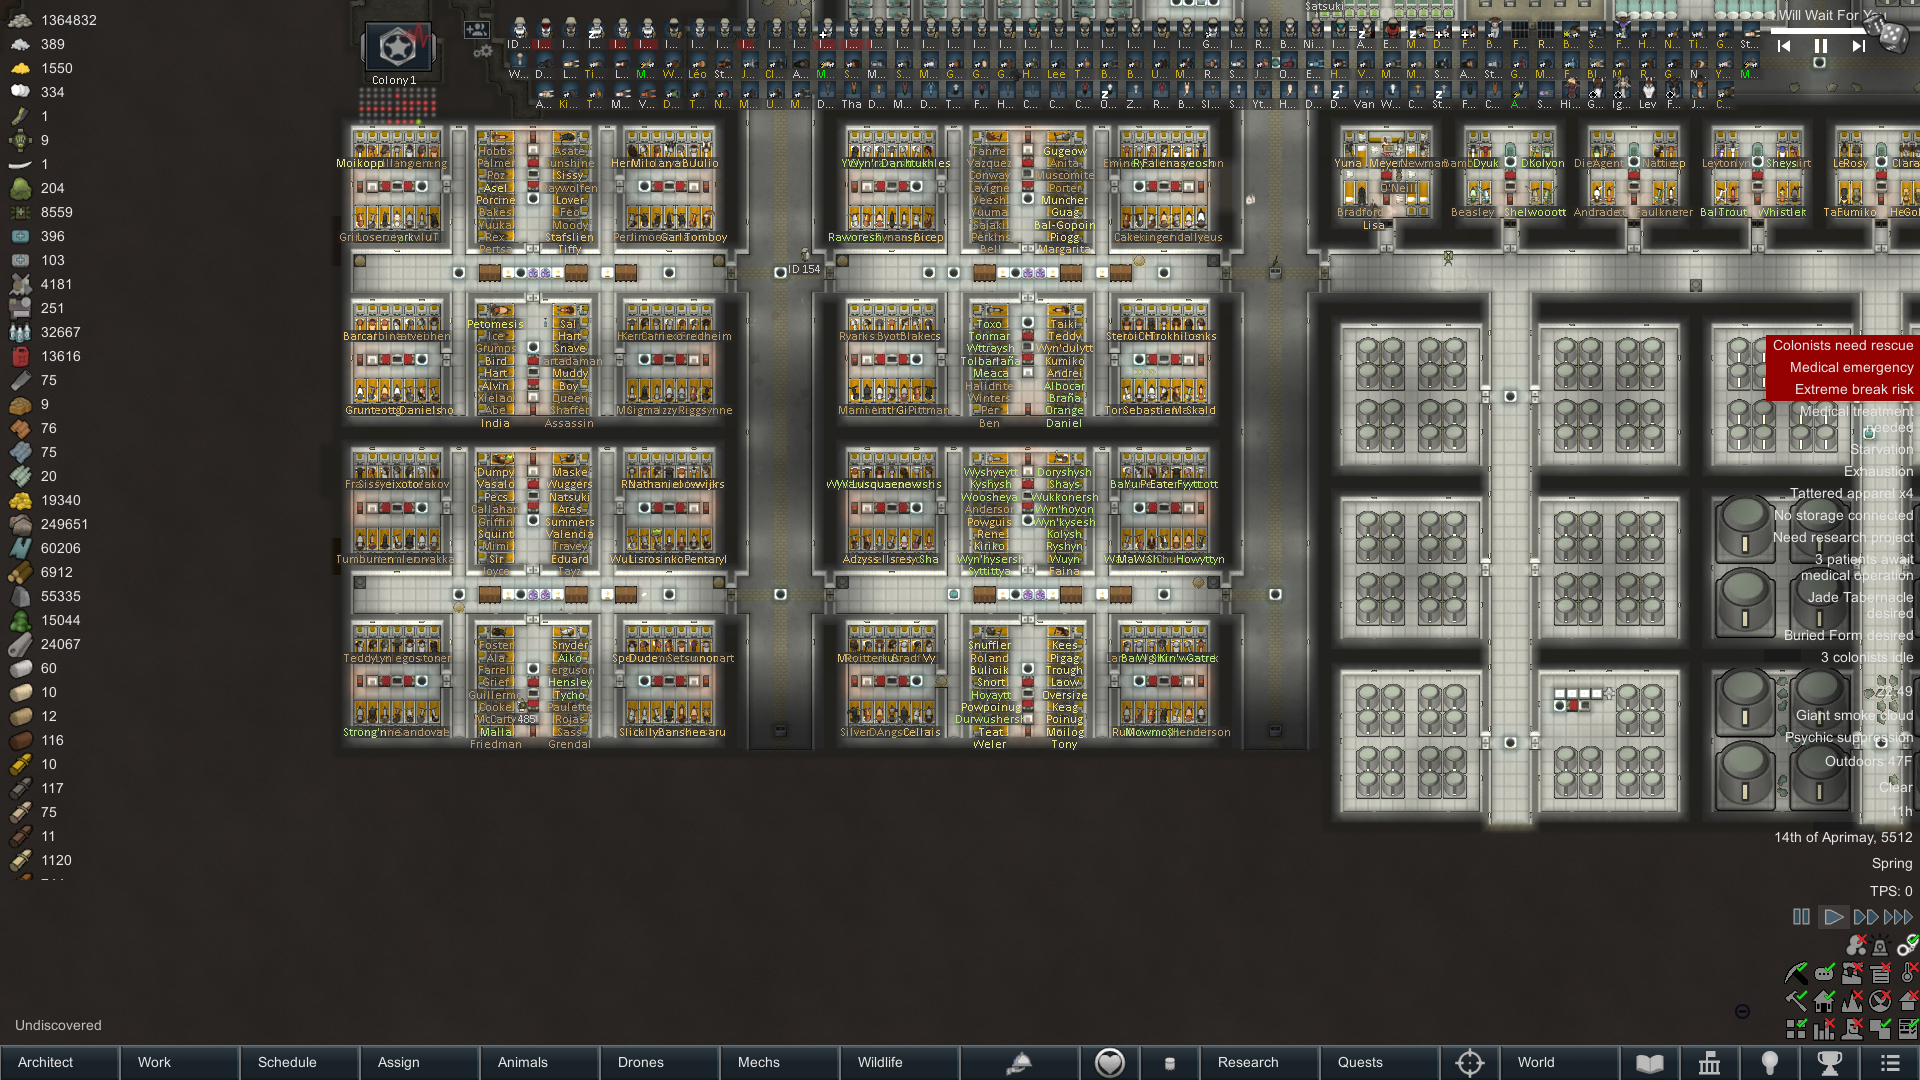
Task: Open the main menu list icon
Action: (x=1889, y=1063)
